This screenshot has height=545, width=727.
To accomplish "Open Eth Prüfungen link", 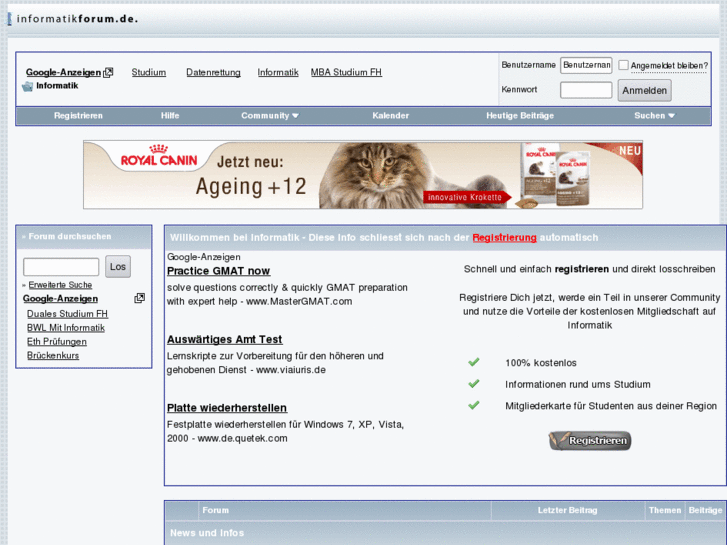I will (57, 342).
